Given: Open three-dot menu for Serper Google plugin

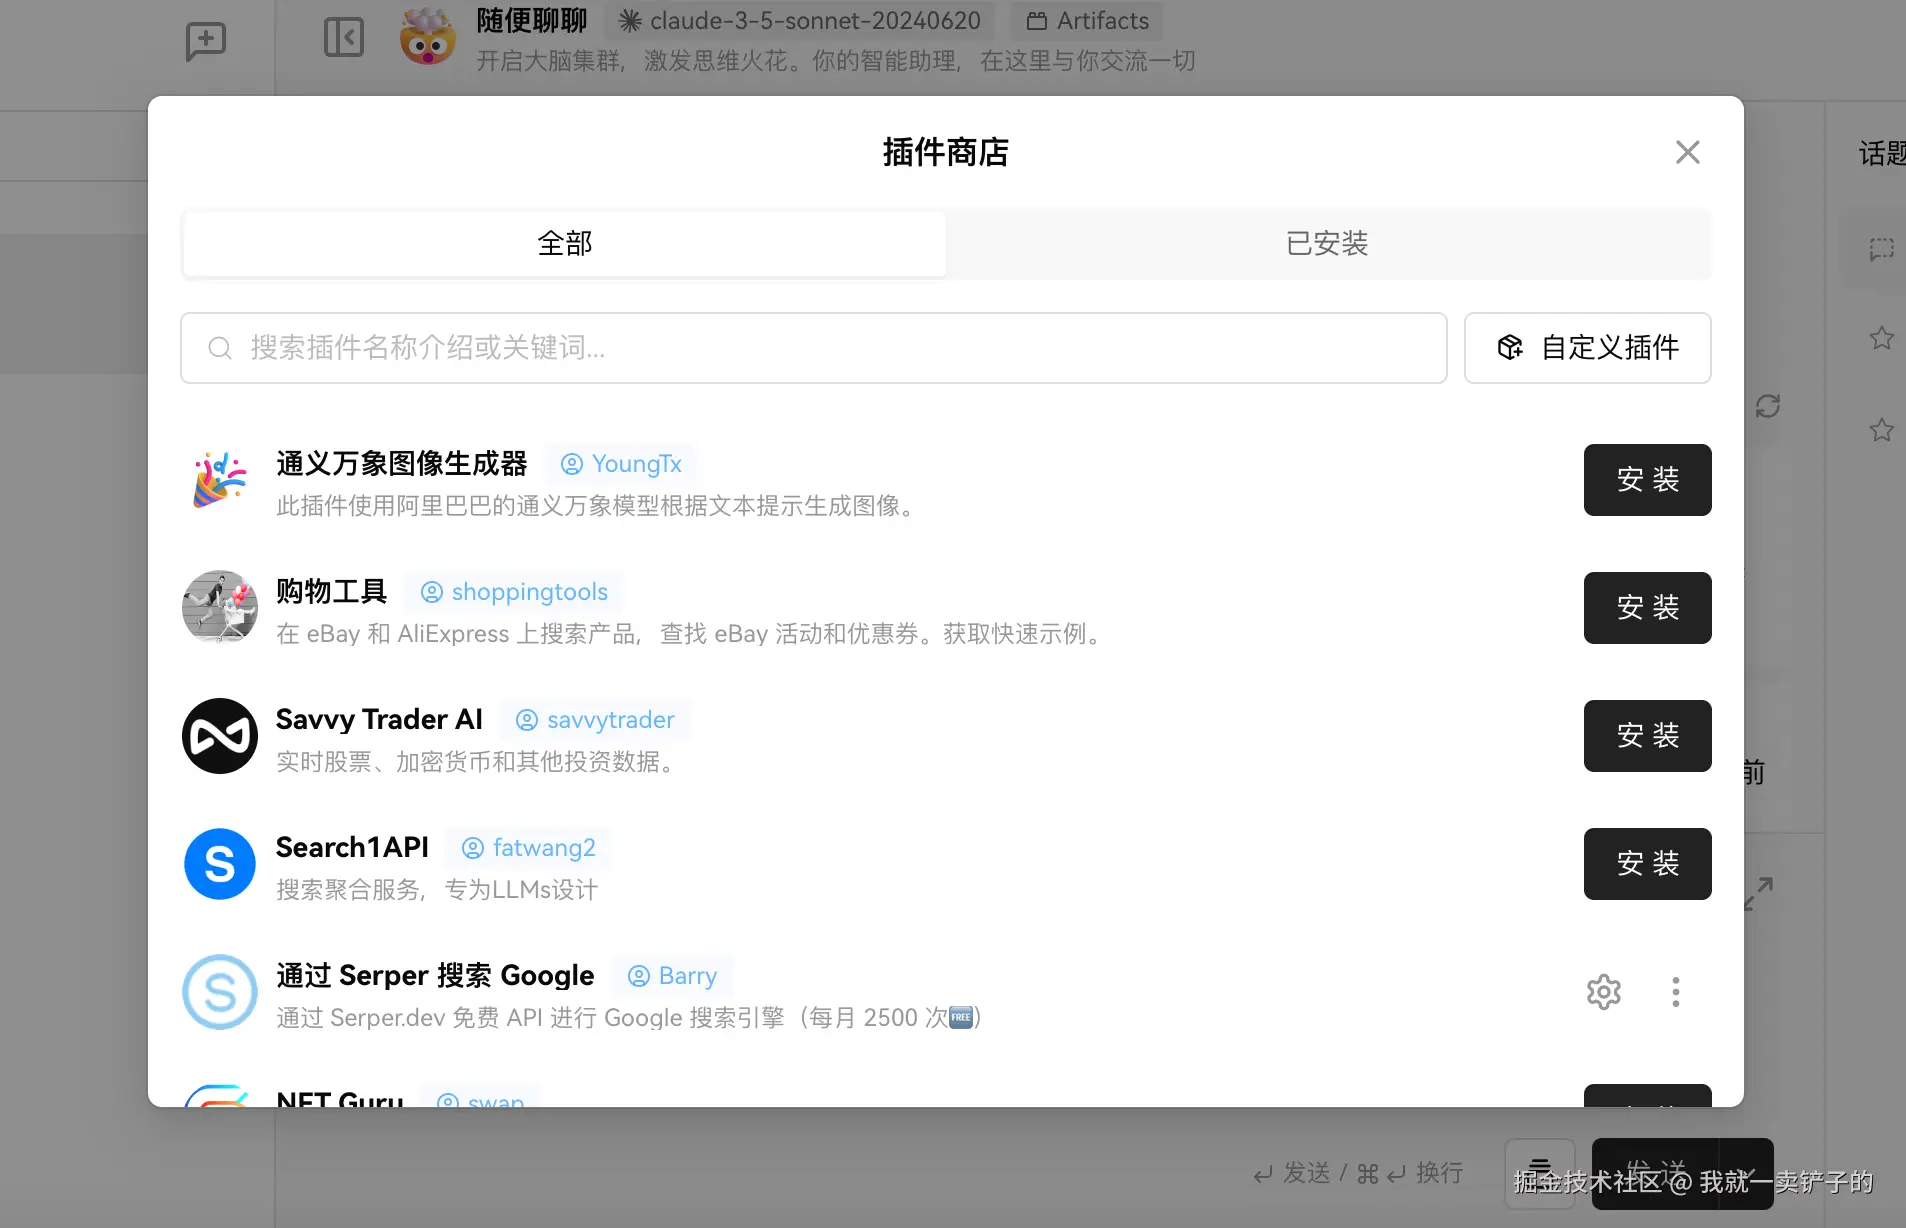Looking at the screenshot, I should 1676,992.
